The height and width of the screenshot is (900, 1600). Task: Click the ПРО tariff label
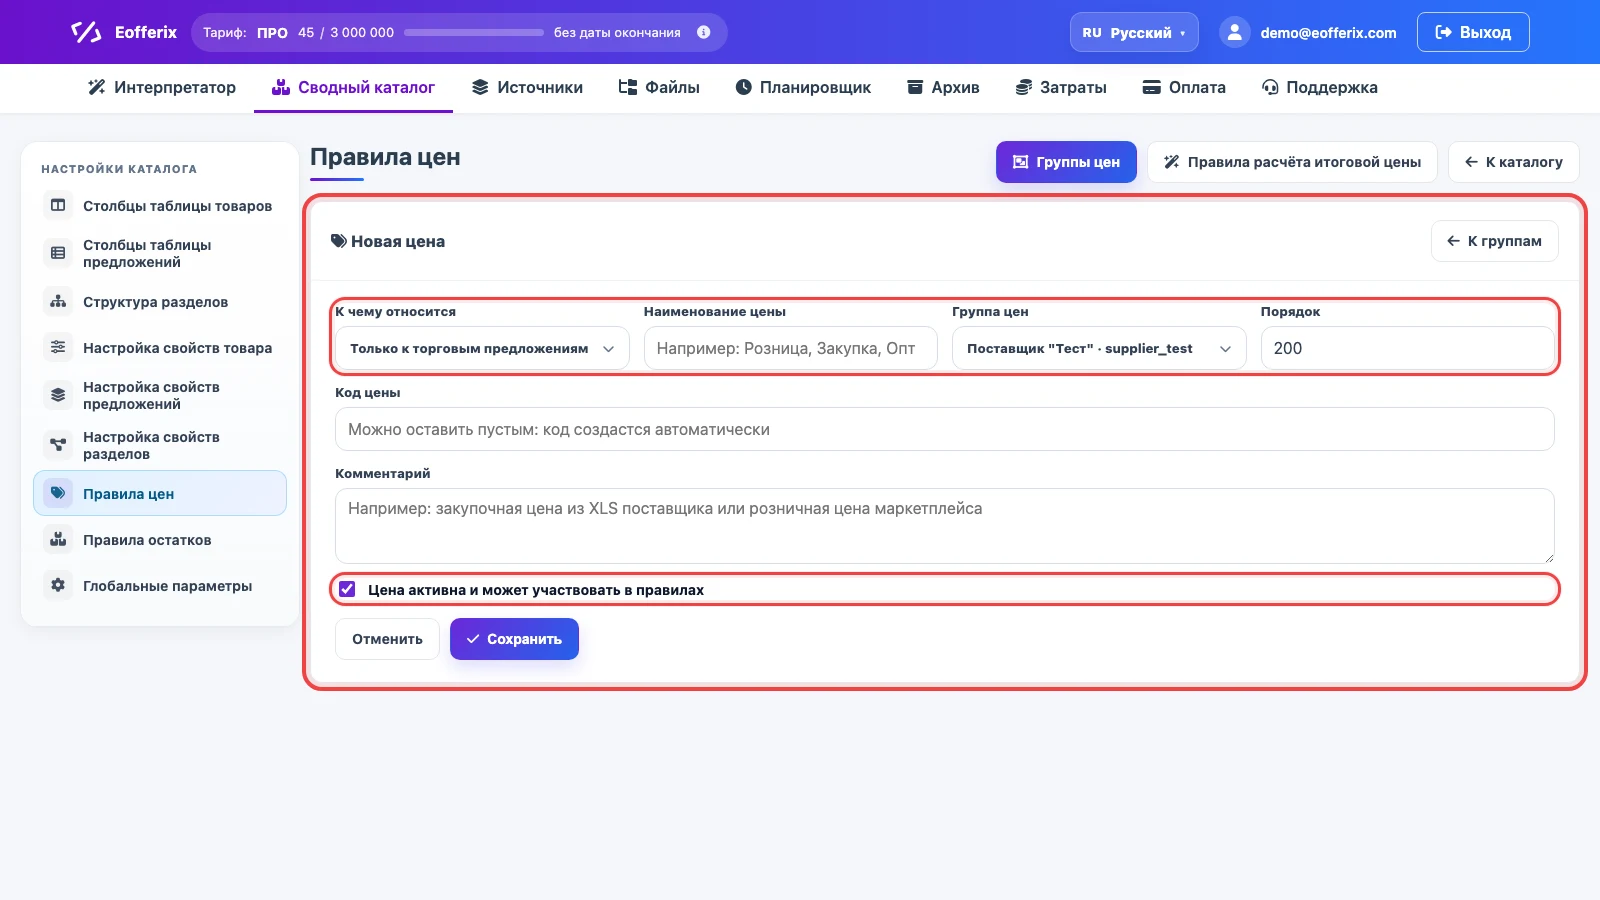(272, 32)
